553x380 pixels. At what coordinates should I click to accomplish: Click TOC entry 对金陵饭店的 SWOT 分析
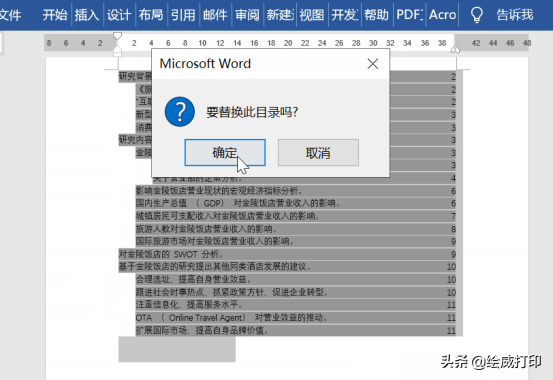point(171,254)
